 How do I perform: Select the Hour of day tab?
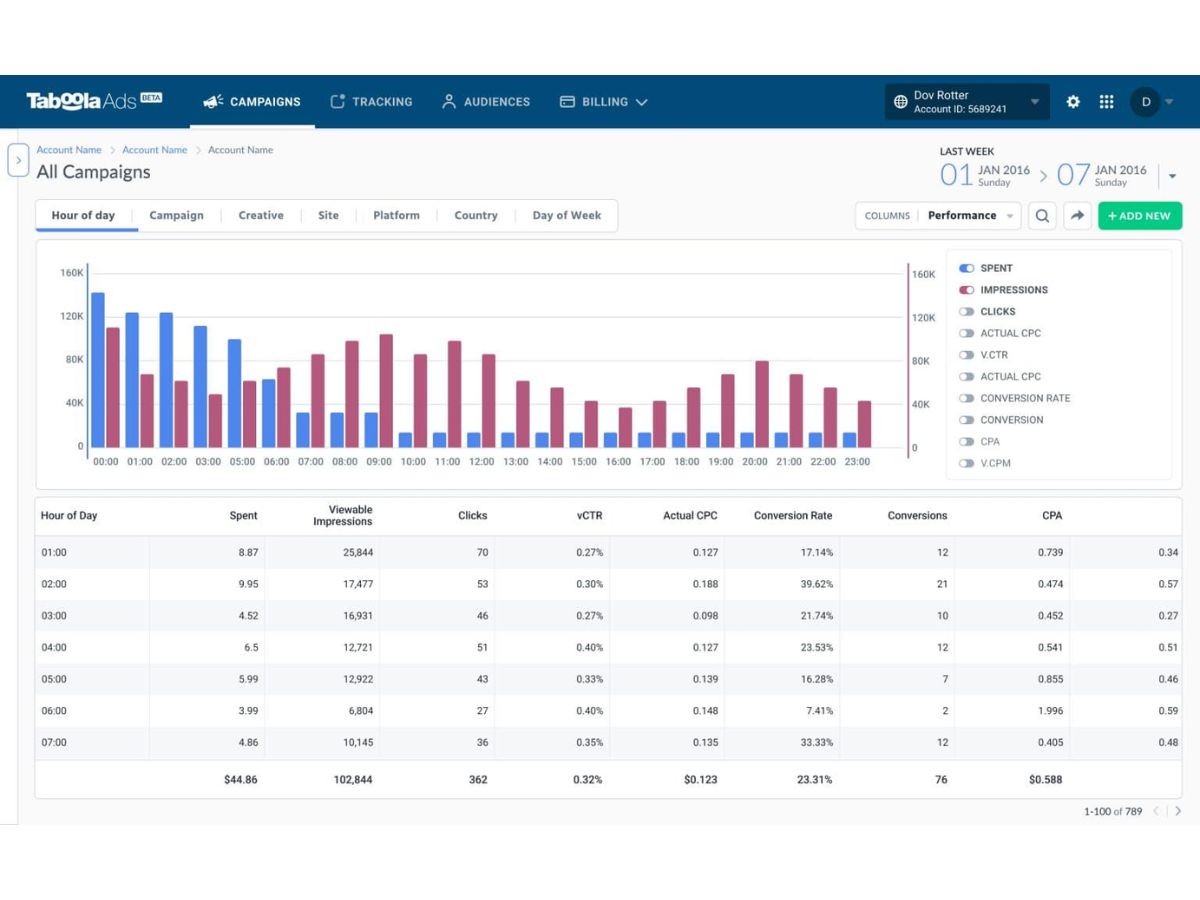pyautogui.click(x=83, y=215)
